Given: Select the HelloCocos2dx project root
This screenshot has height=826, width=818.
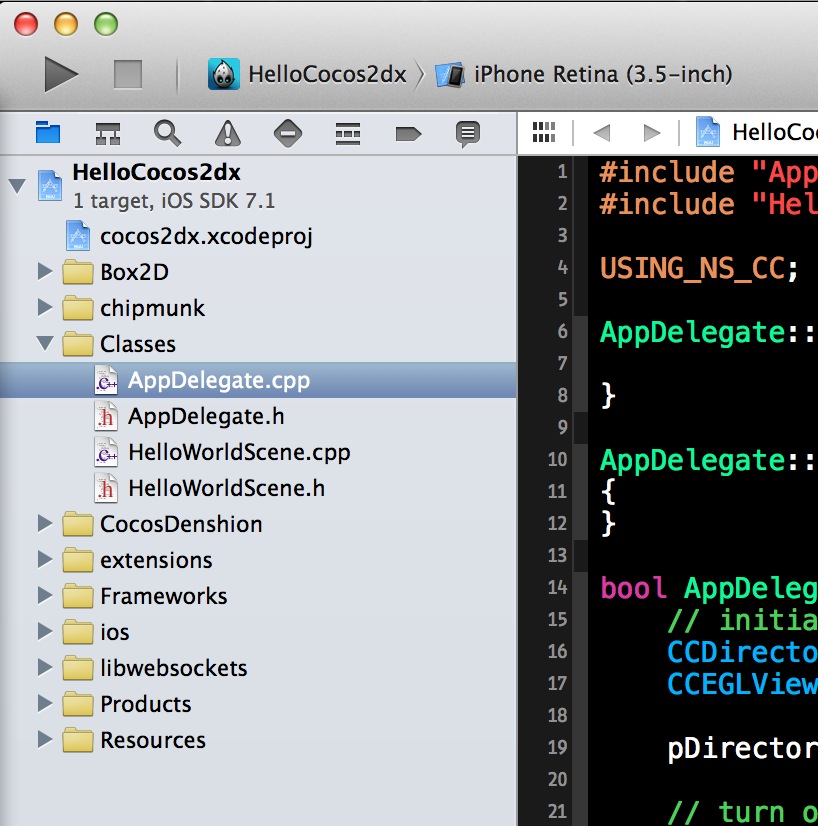Looking at the screenshot, I should point(258,185).
